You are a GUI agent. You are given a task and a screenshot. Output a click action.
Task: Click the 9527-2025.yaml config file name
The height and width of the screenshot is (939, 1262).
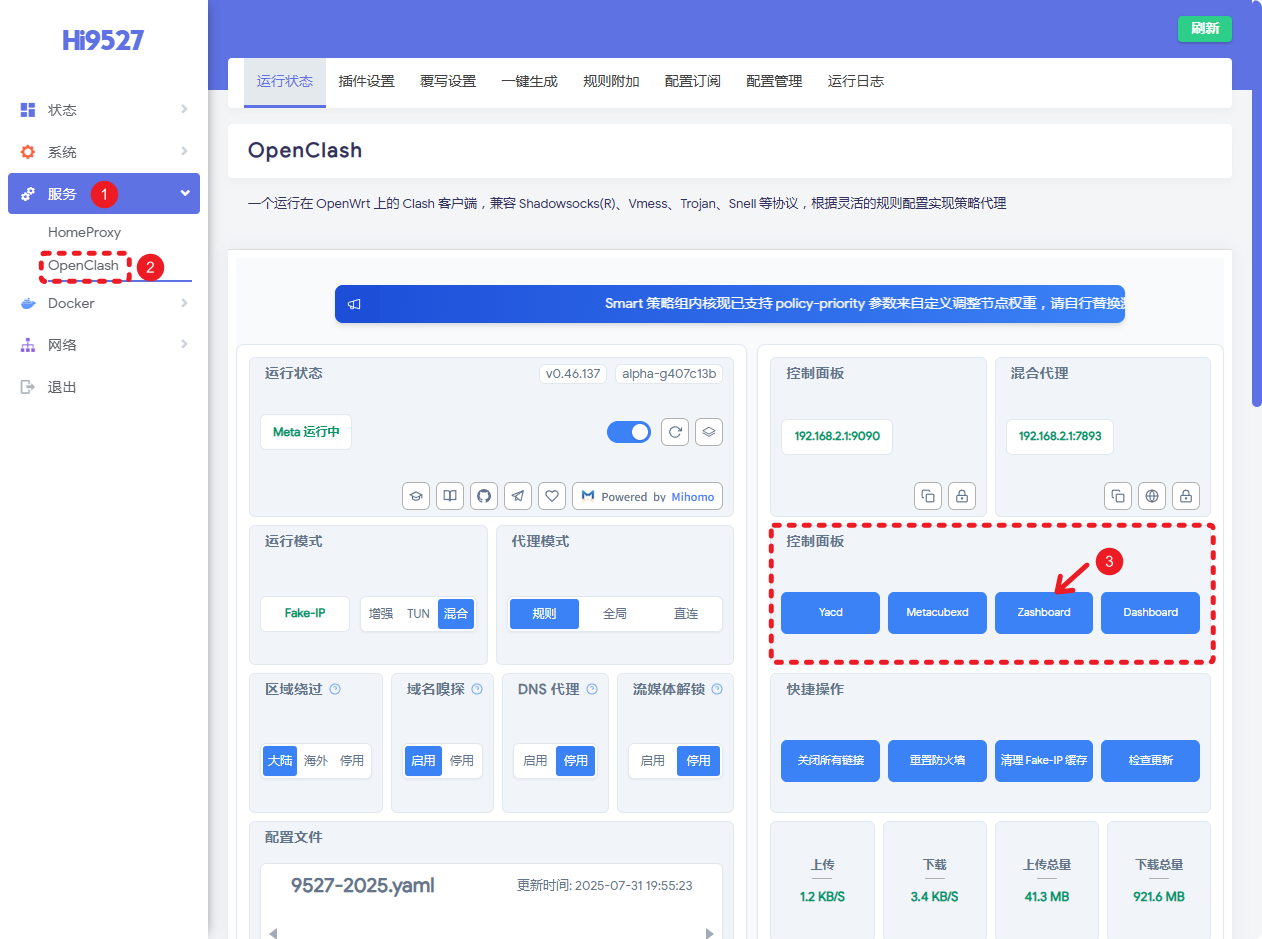pyautogui.click(x=363, y=885)
